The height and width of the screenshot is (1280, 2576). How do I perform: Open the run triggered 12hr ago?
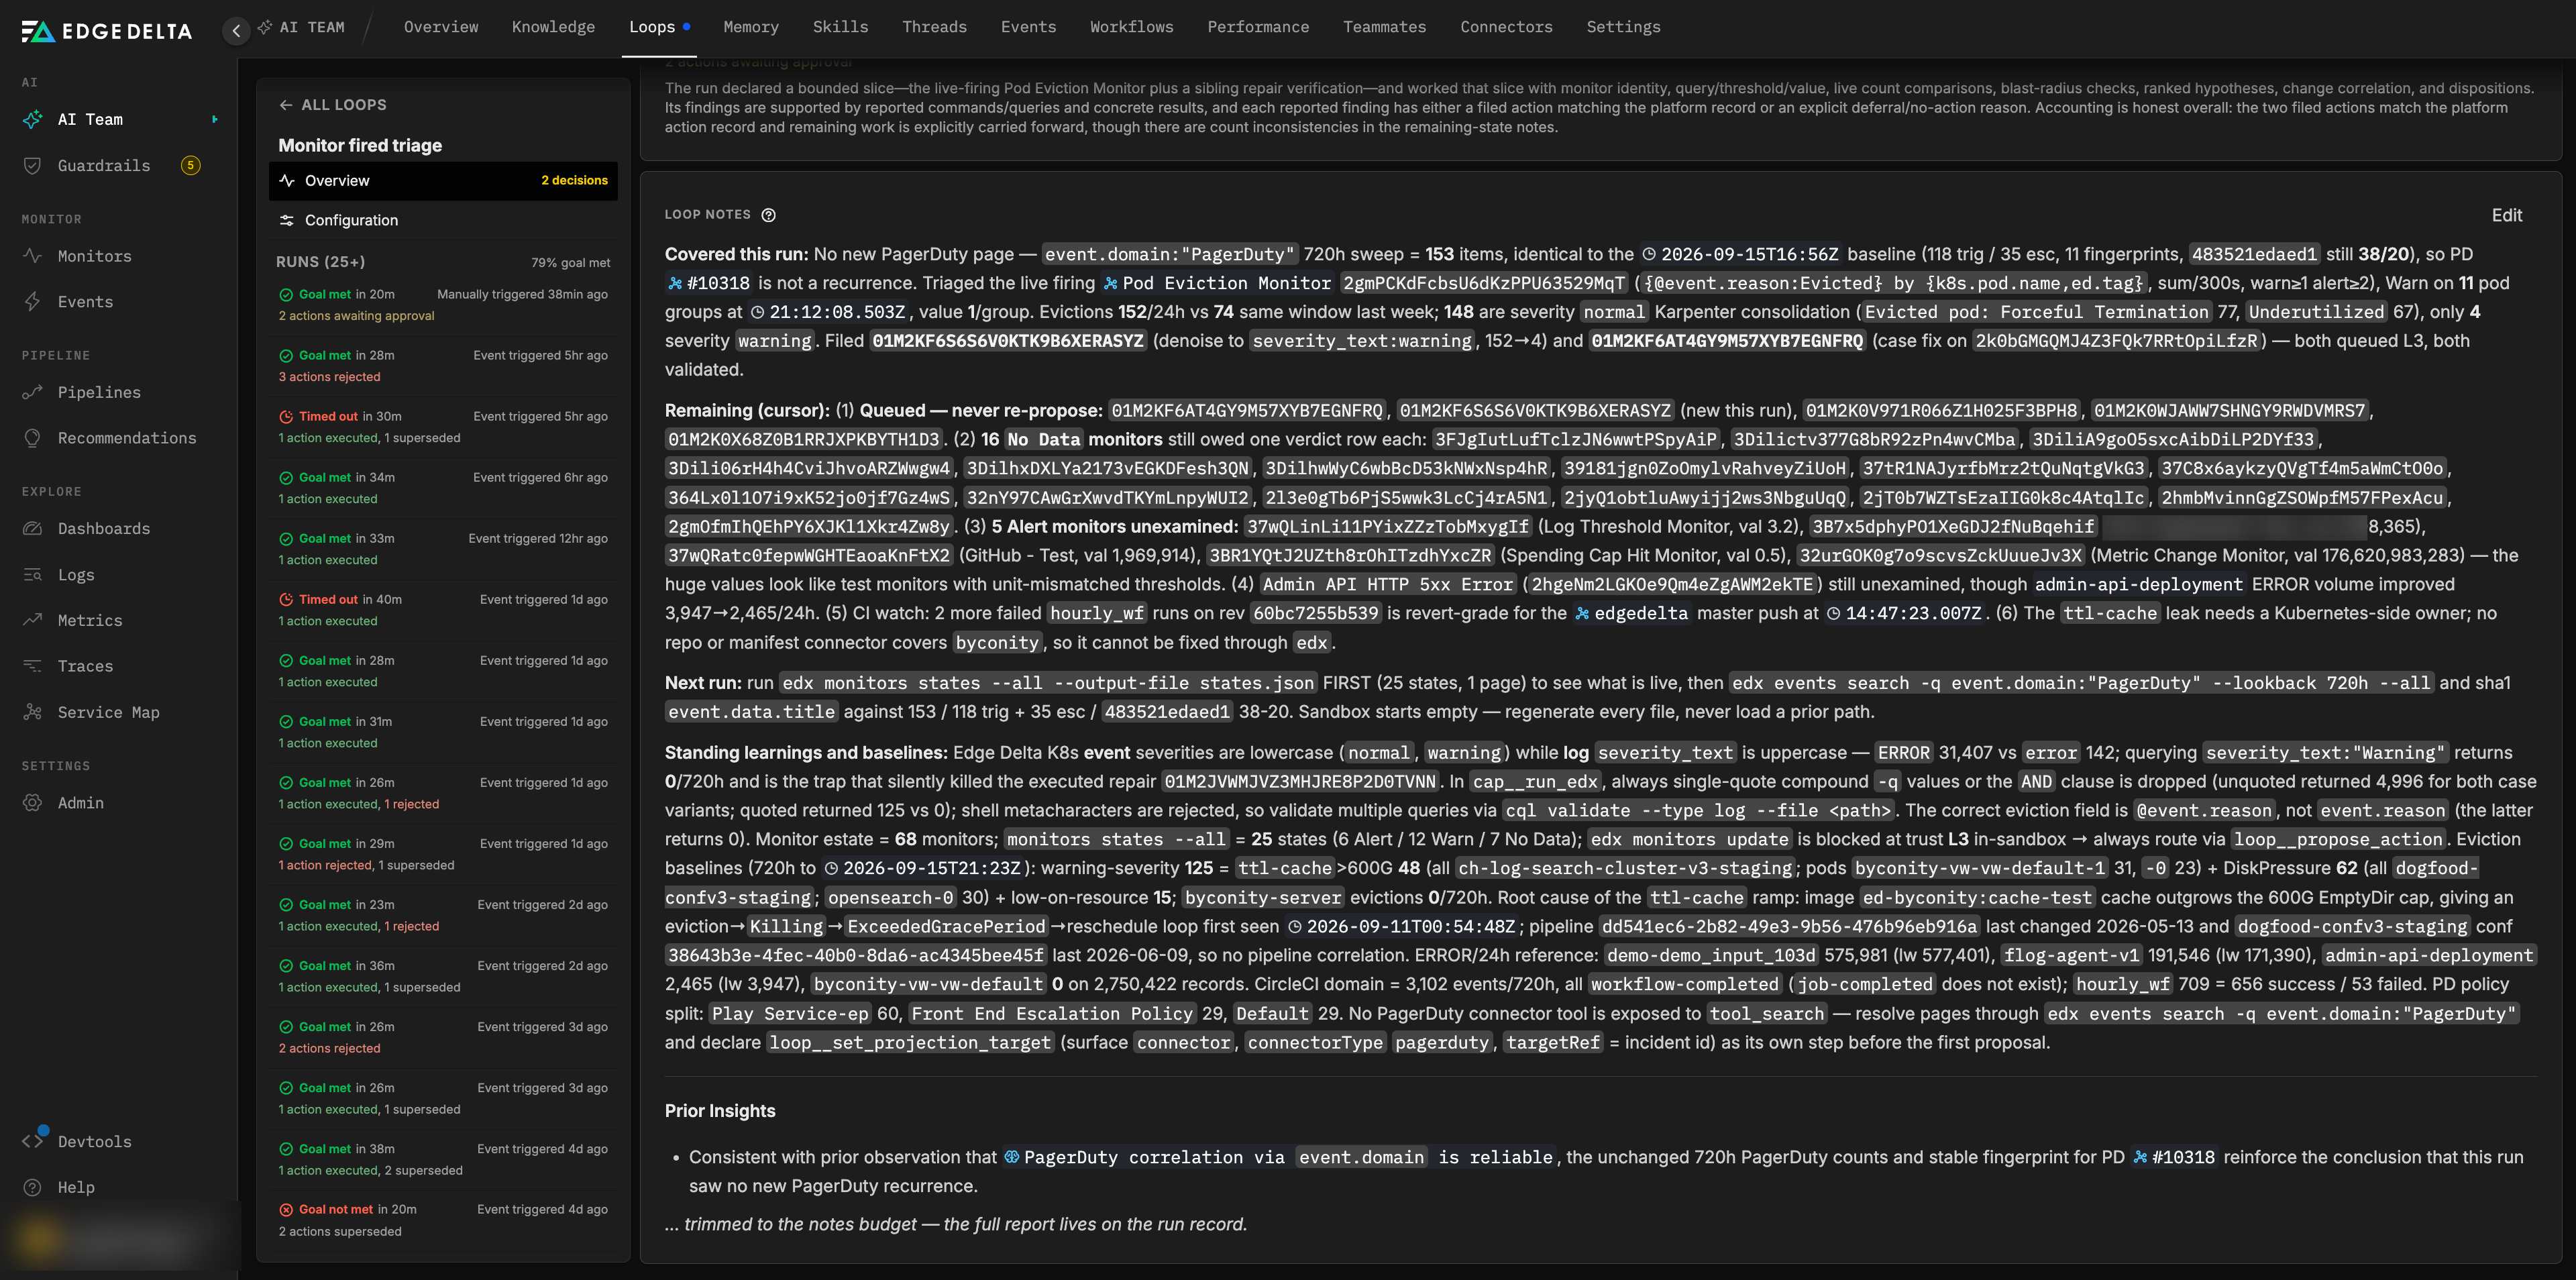[443, 549]
